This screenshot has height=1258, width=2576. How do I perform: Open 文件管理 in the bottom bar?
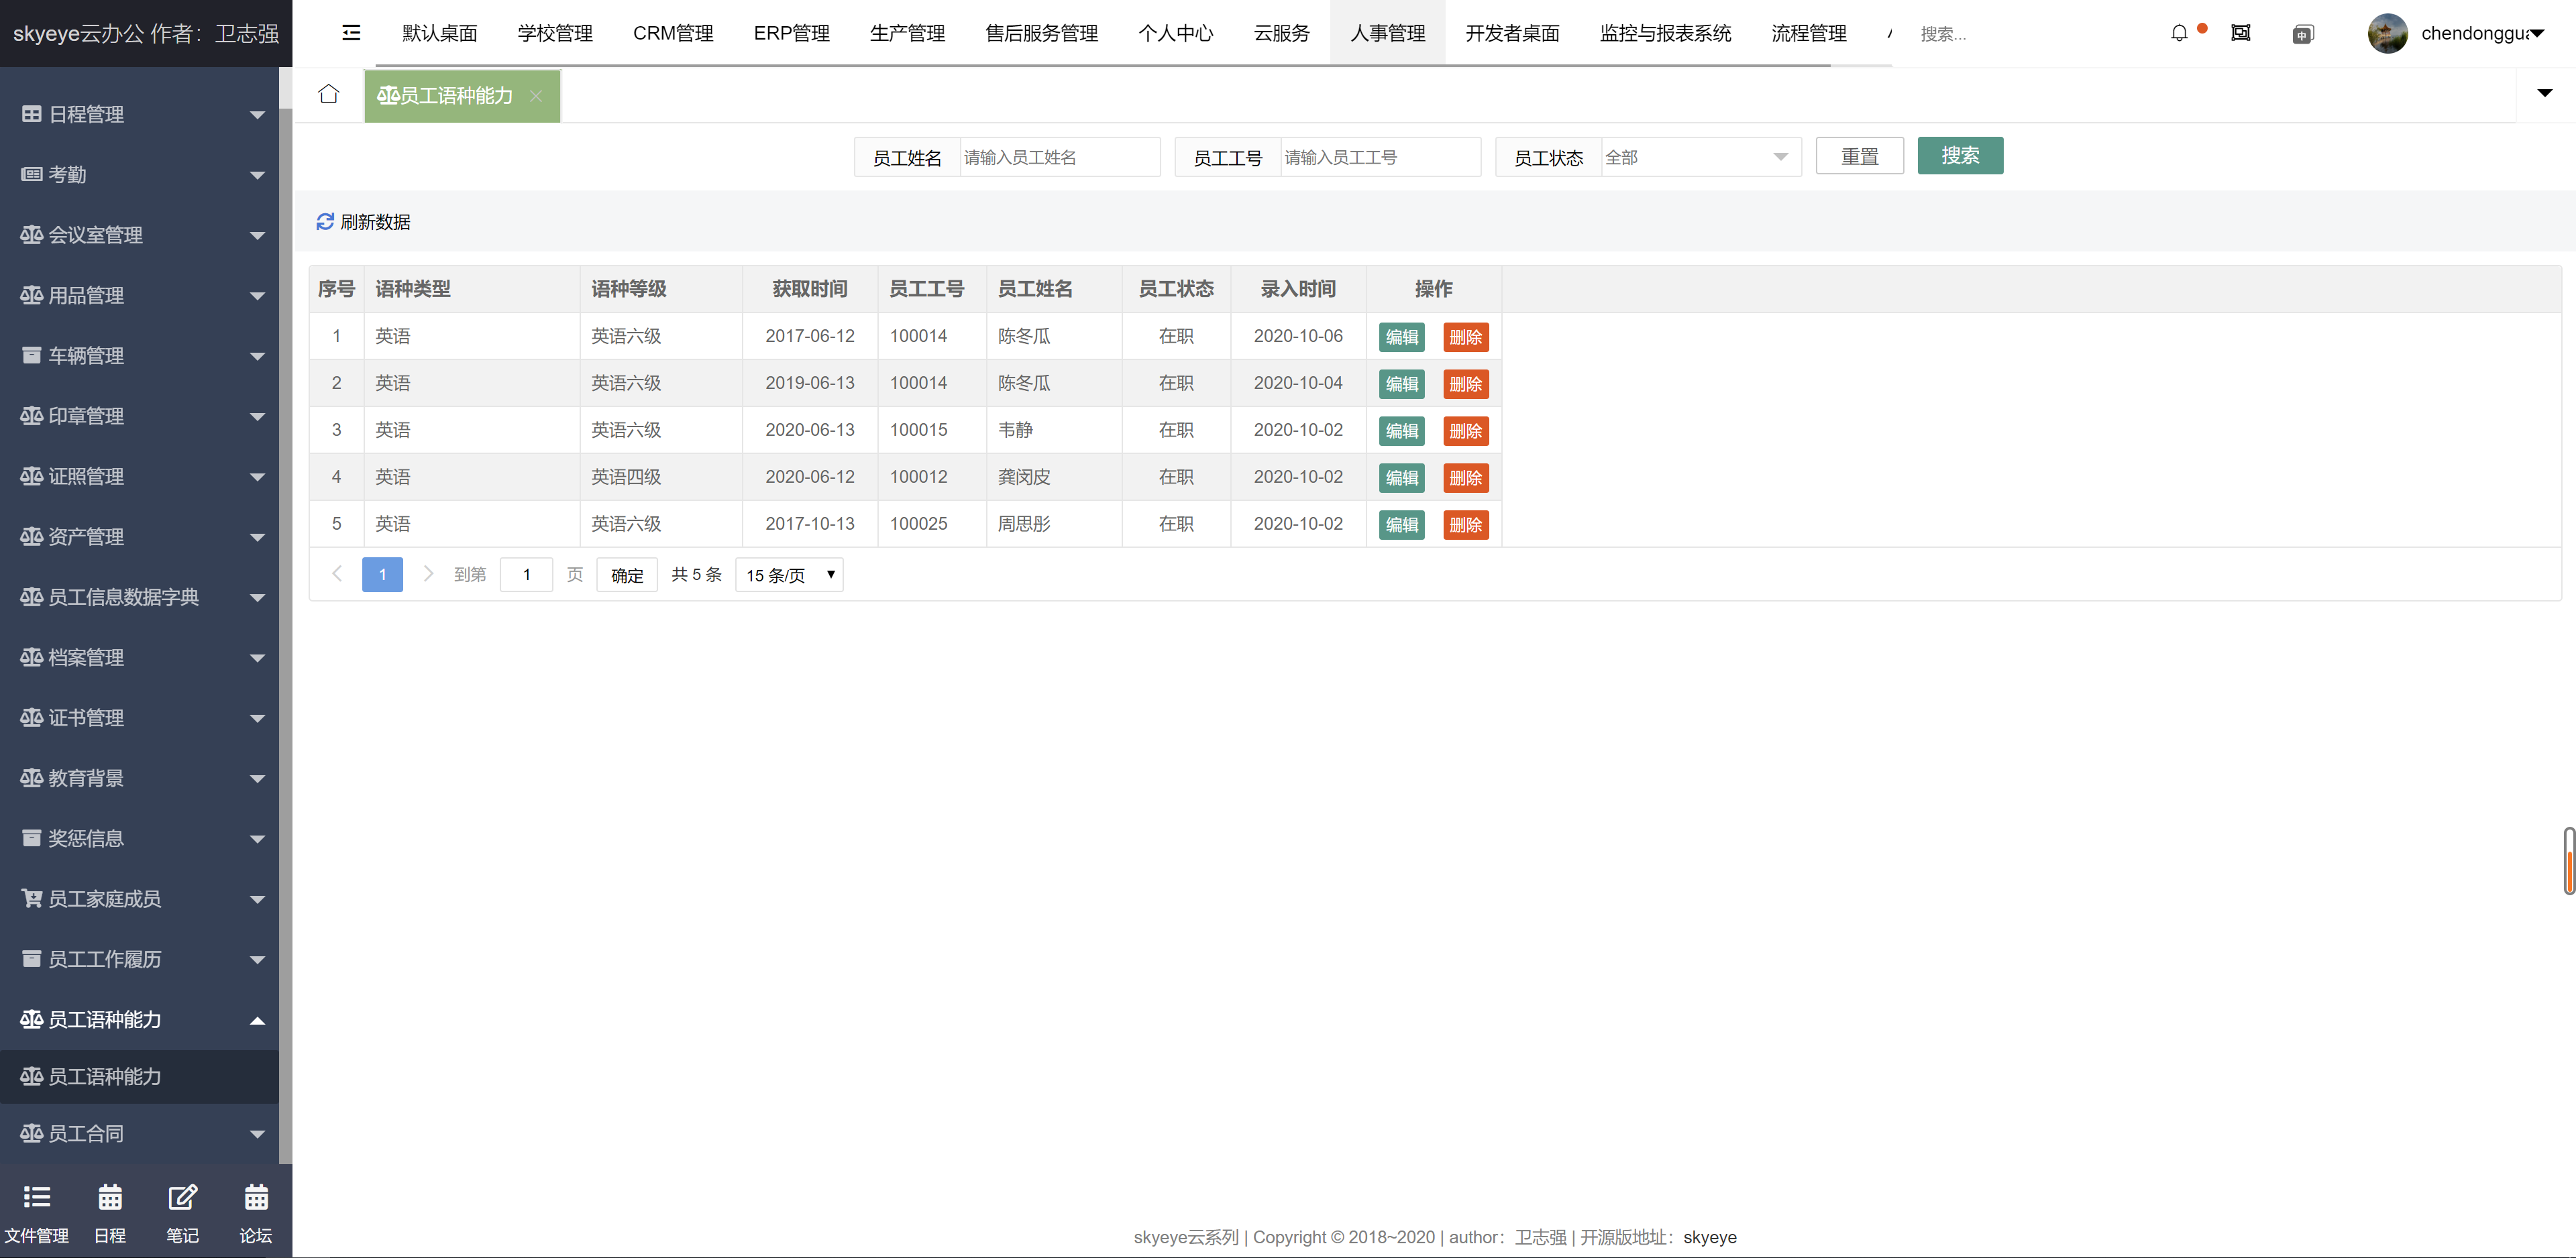point(37,1213)
